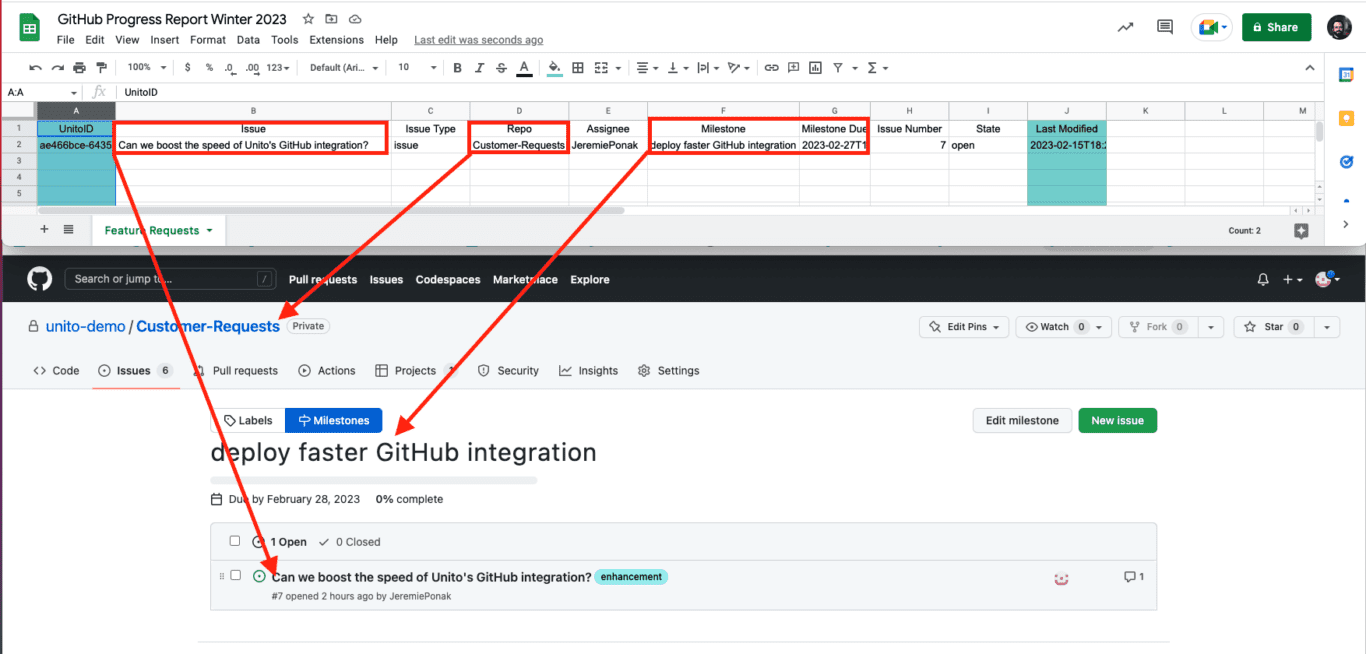Screen dimensions: 1366x654
Task: Click the GitHub Octocat logo
Action: click(39, 279)
